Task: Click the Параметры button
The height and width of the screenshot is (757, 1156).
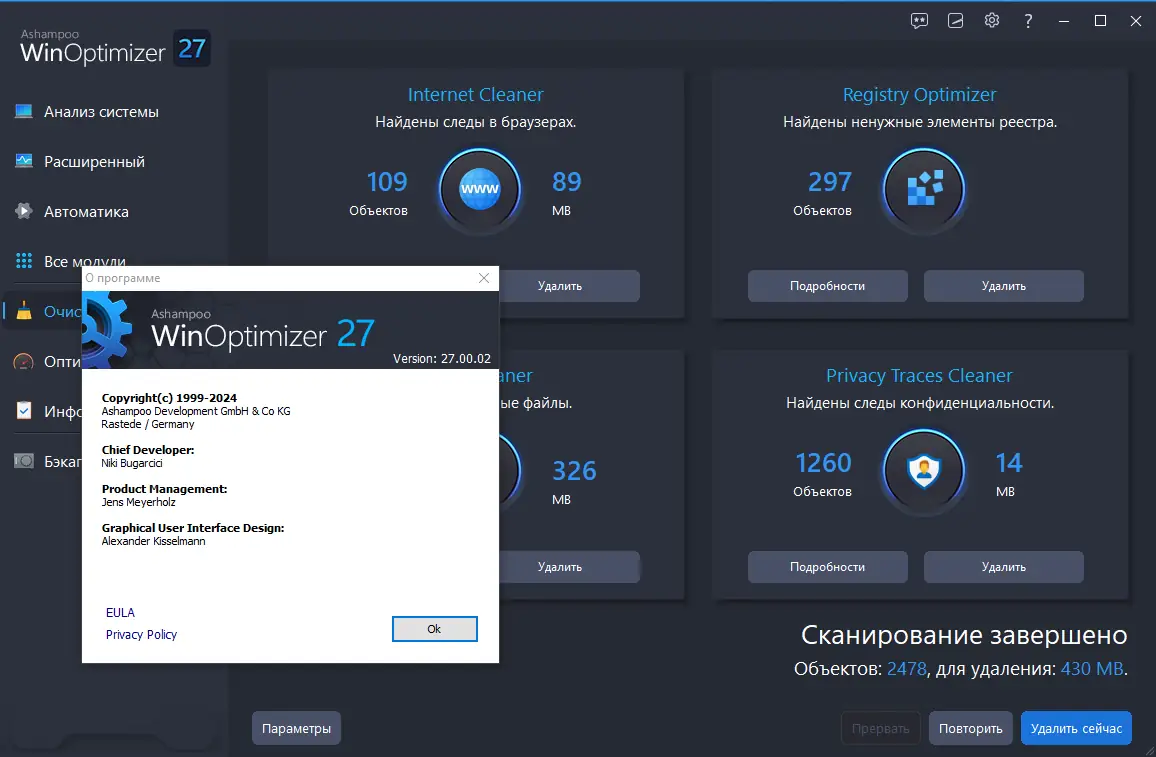Action: click(296, 728)
